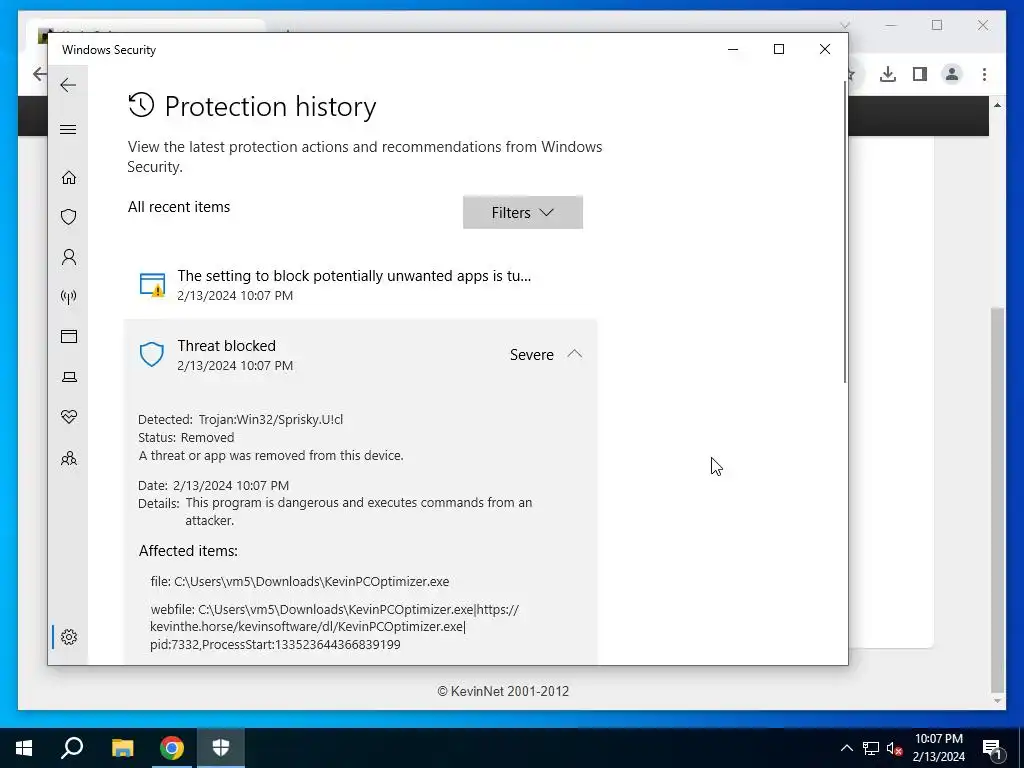Open Family options people icon
This screenshot has height=768, width=1024.
coord(69,458)
